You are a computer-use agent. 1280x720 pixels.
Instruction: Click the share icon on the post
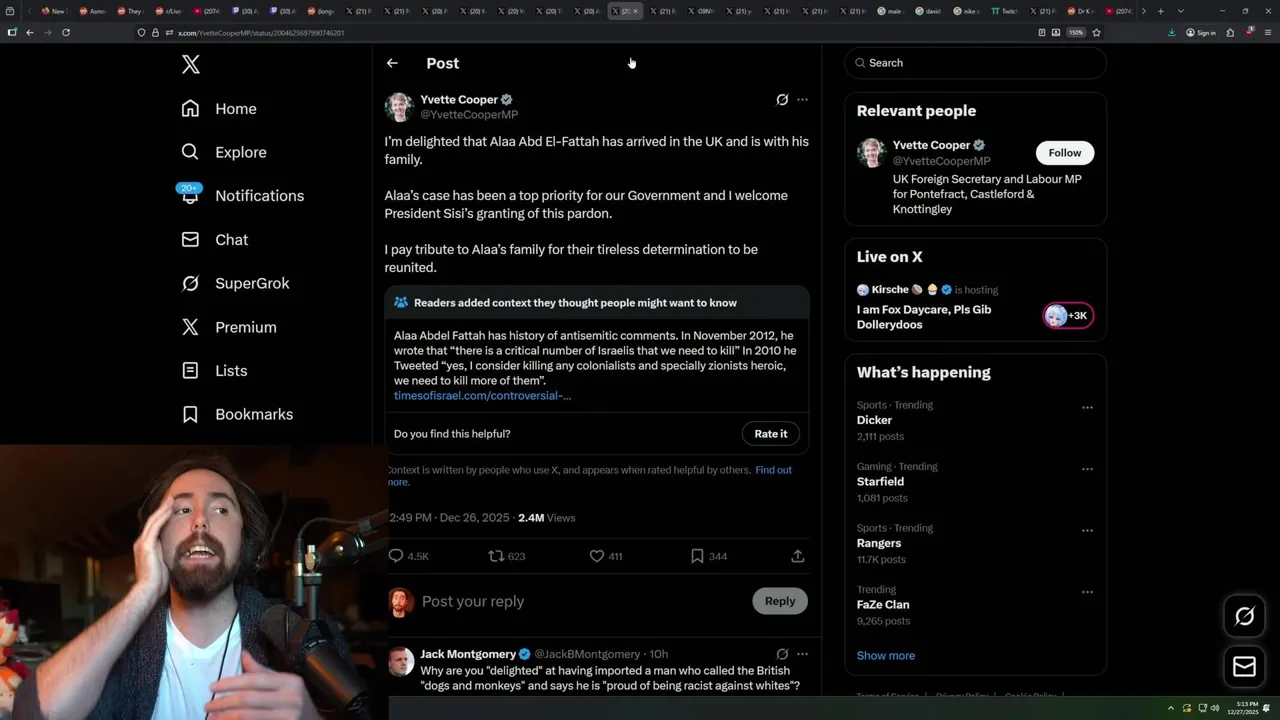click(x=797, y=556)
